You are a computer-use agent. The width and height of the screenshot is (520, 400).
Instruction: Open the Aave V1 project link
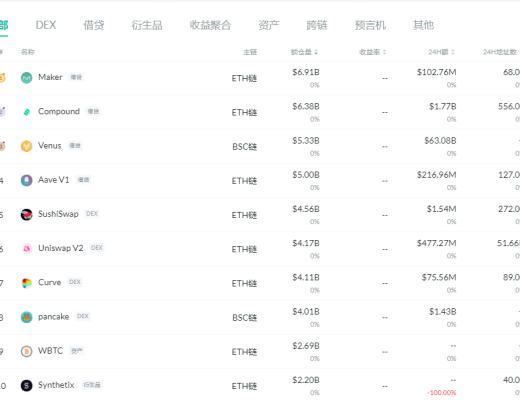(x=54, y=180)
